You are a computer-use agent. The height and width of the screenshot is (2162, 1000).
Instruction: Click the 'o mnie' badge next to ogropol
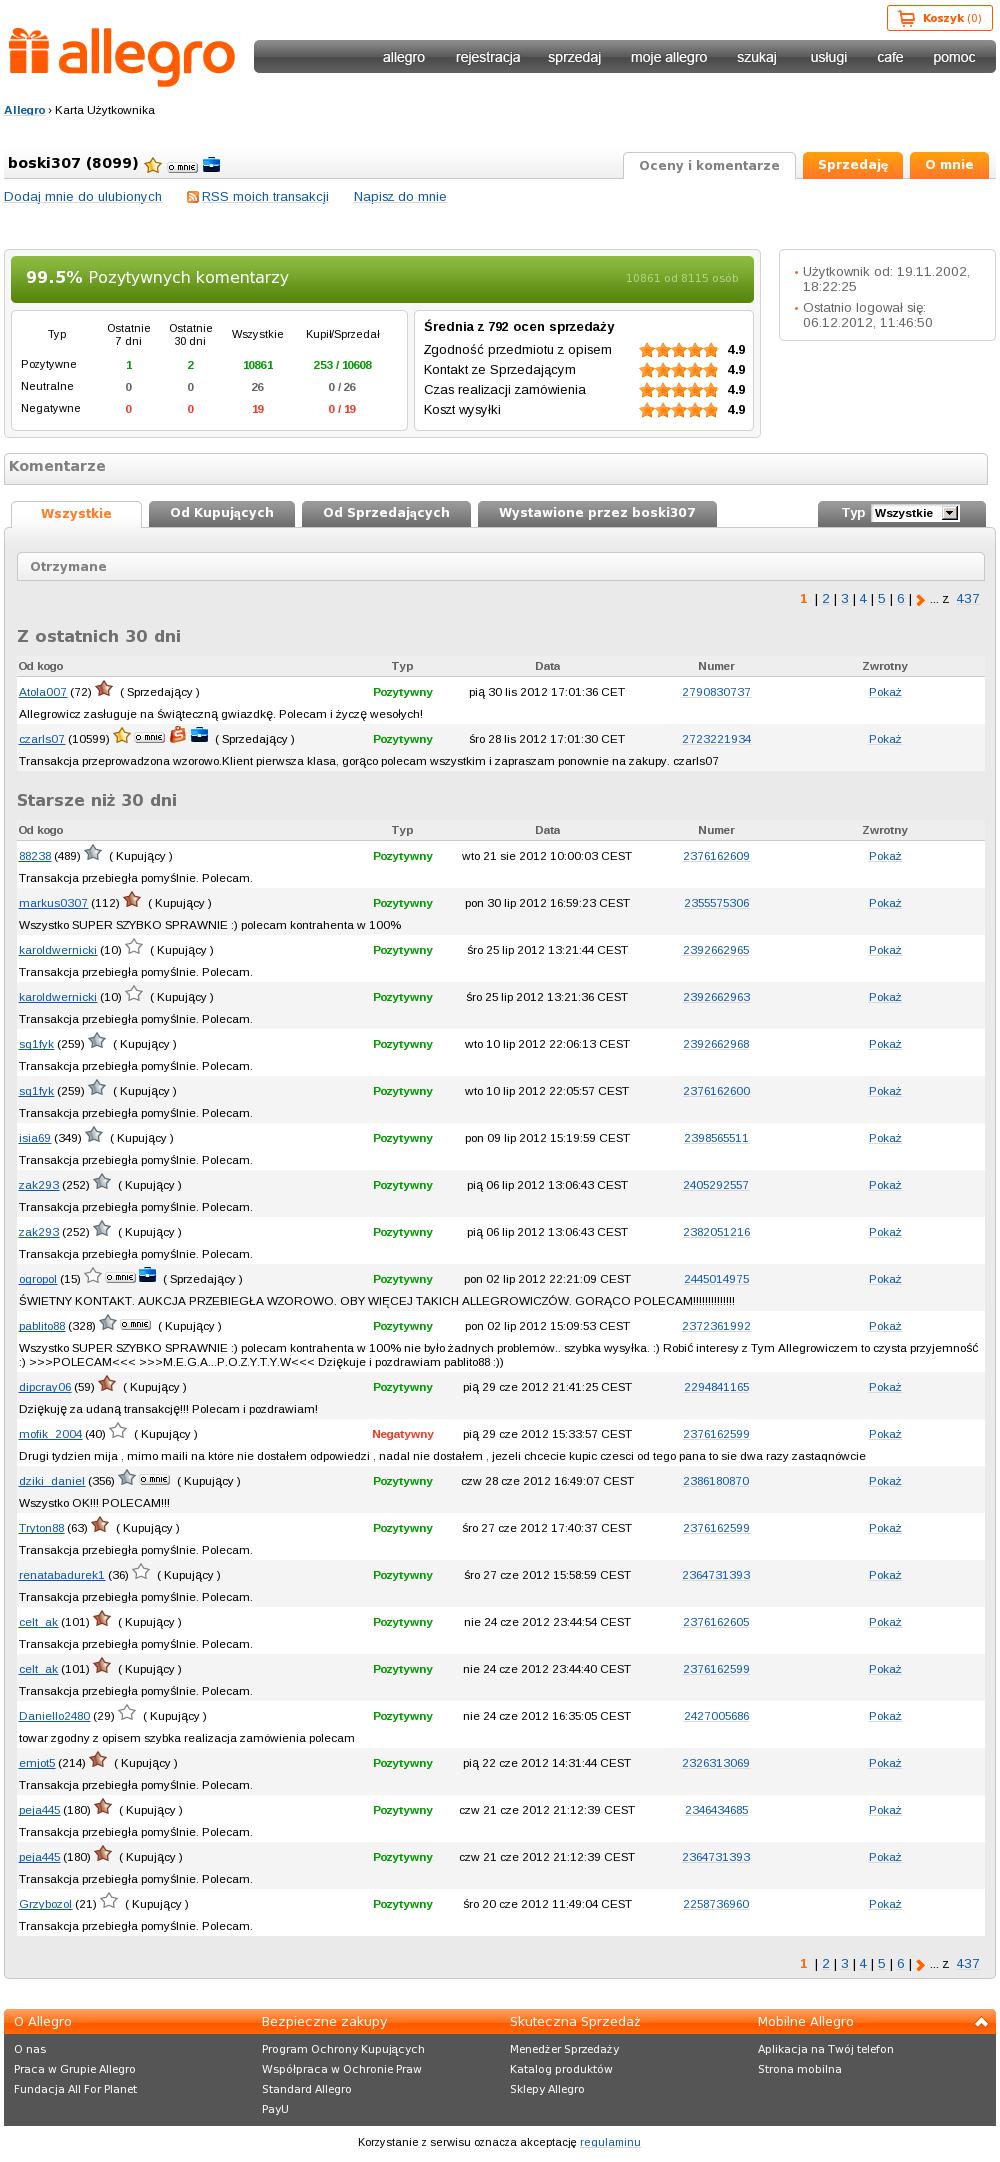pyautogui.click(x=121, y=1278)
